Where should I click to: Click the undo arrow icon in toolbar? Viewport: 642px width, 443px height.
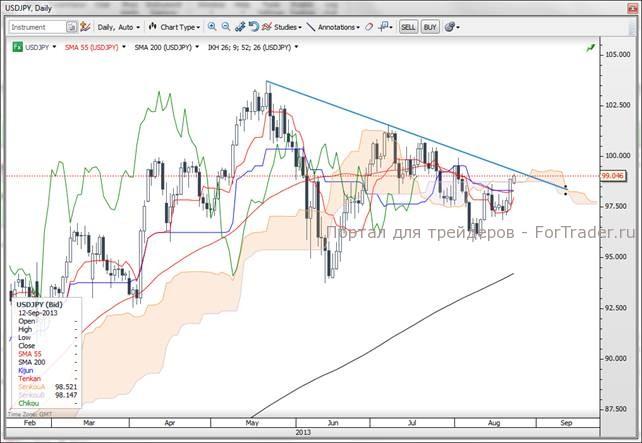click(x=254, y=27)
